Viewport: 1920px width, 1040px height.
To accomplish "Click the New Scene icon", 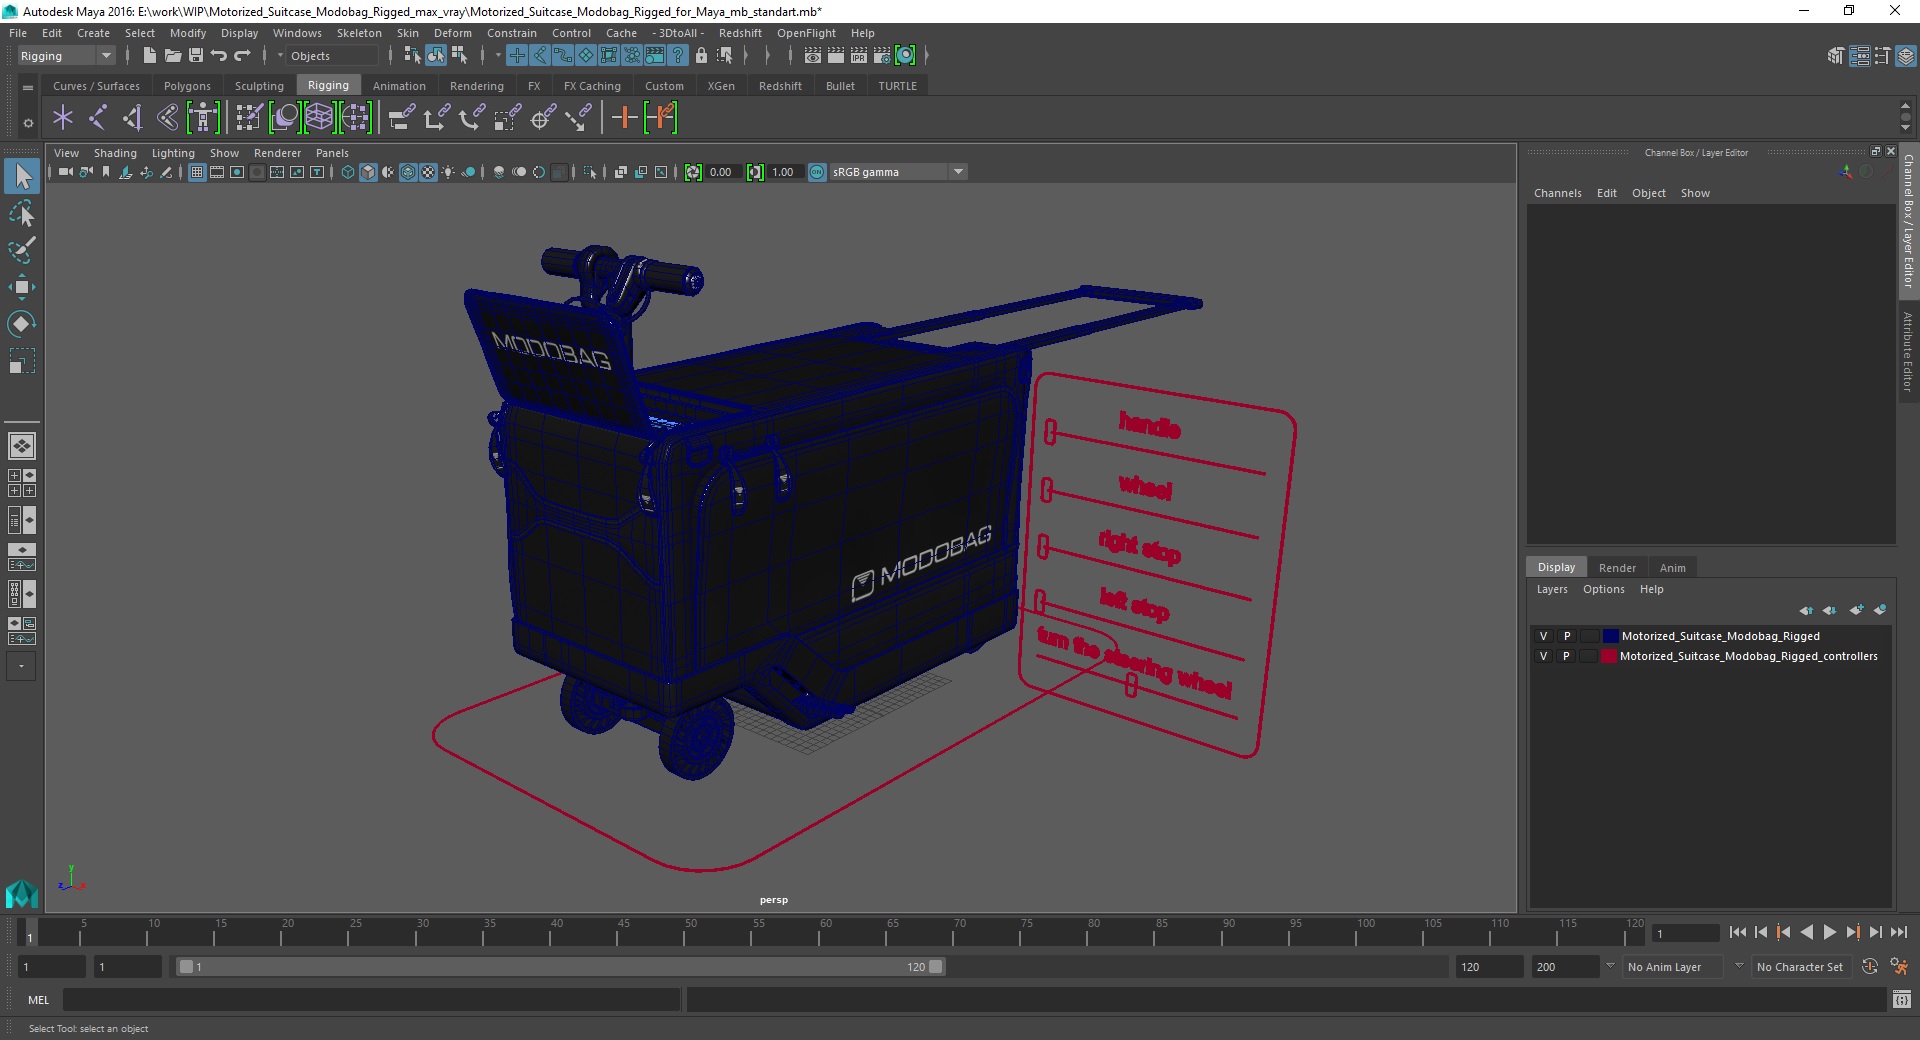I will (x=149, y=56).
